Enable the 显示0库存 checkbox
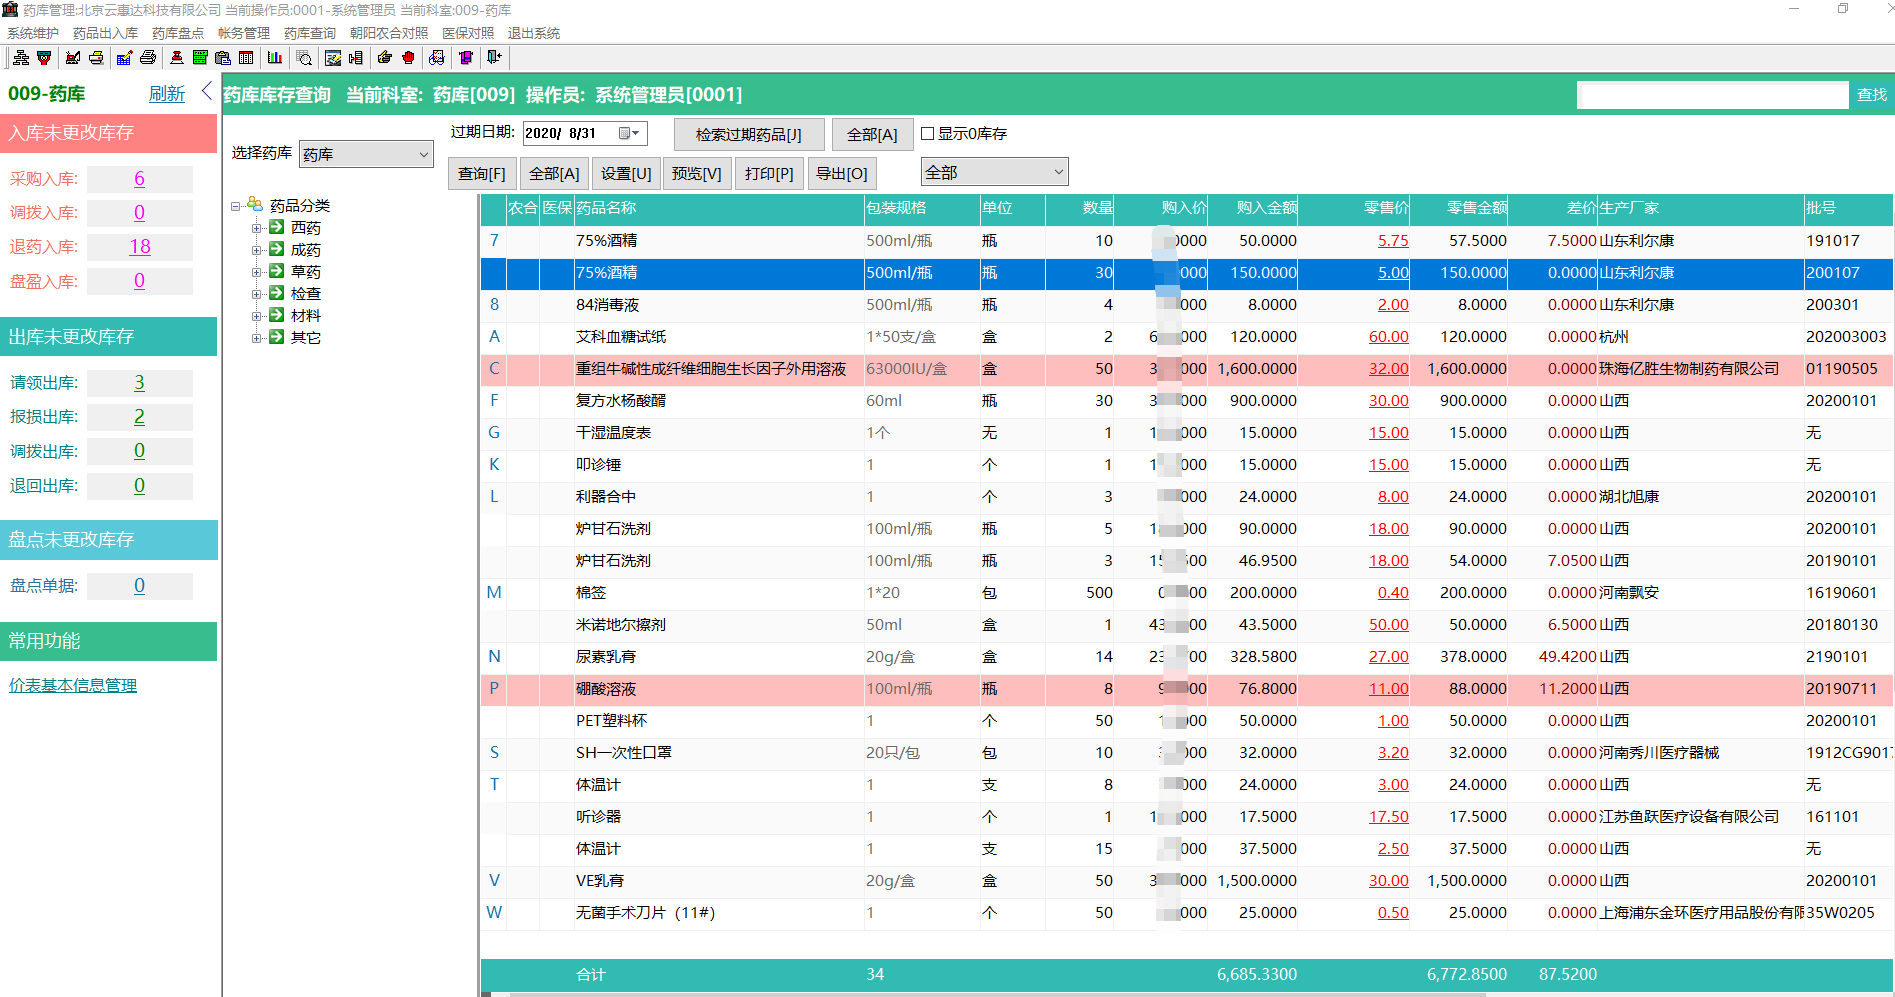1895x997 pixels. pyautogui.click(x=927, y=134)
